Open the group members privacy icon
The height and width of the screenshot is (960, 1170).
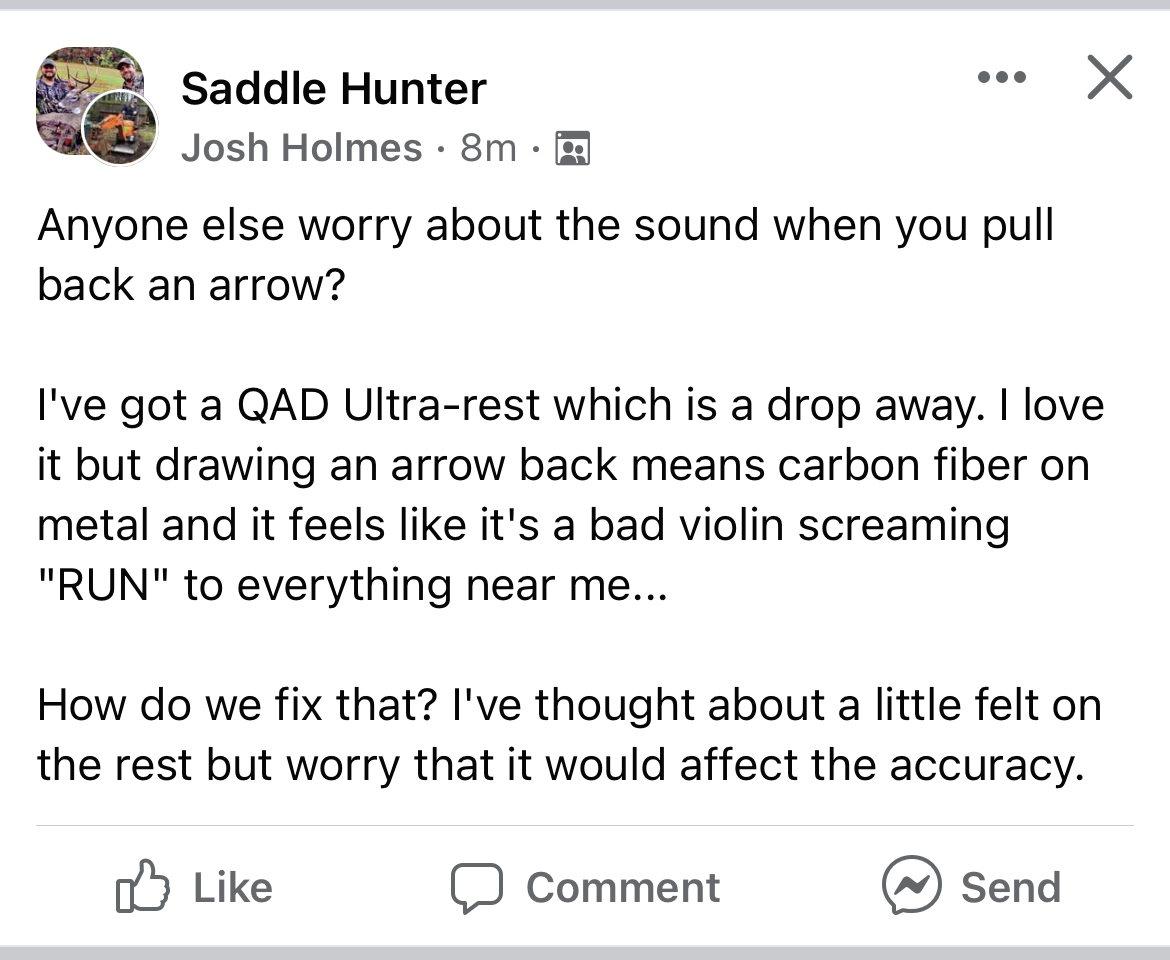click(x=572, y=148)
